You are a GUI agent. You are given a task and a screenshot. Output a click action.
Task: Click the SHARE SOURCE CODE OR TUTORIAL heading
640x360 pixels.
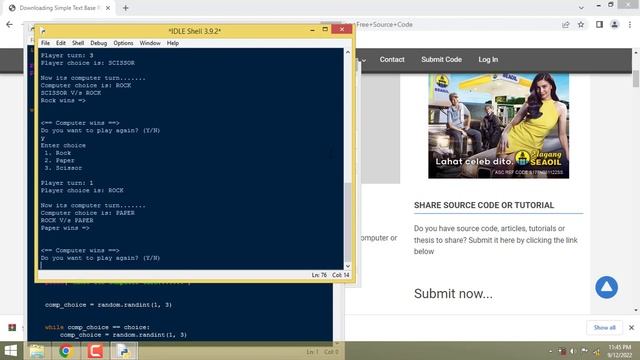pyautogui.click(x=484, y=205)
